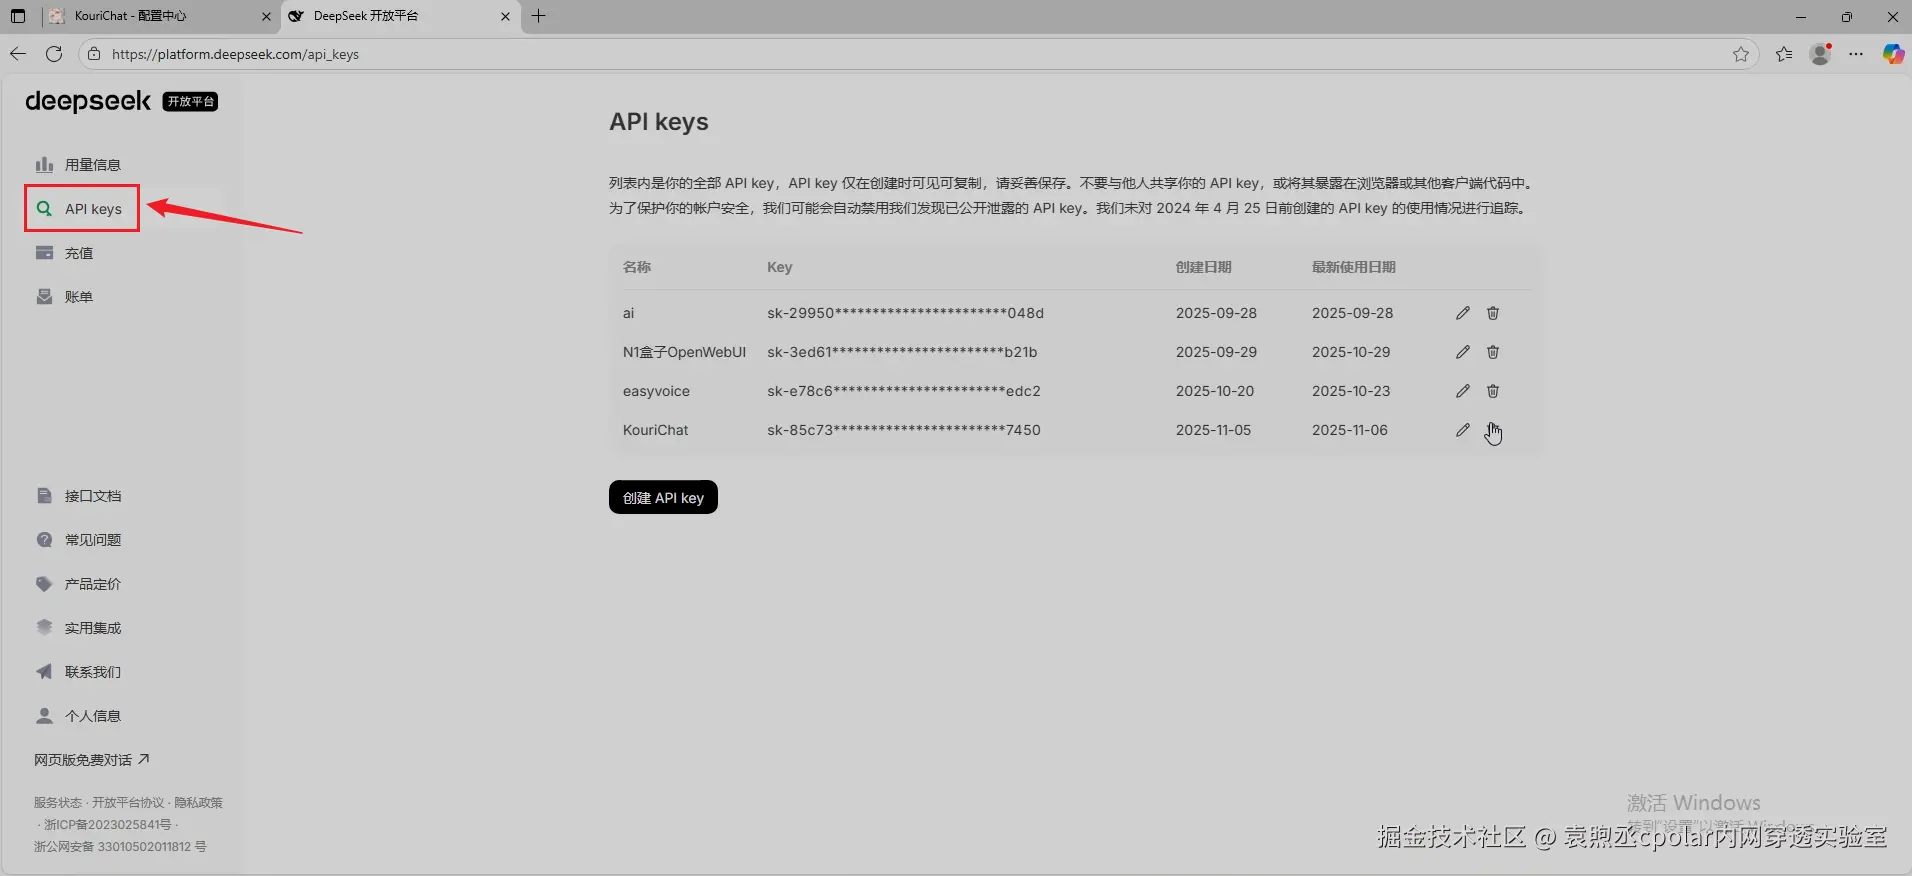This screenshot has width=1912, height=876.
Task: Open the 隐私政策 footer link
Action: pos(199,803)
